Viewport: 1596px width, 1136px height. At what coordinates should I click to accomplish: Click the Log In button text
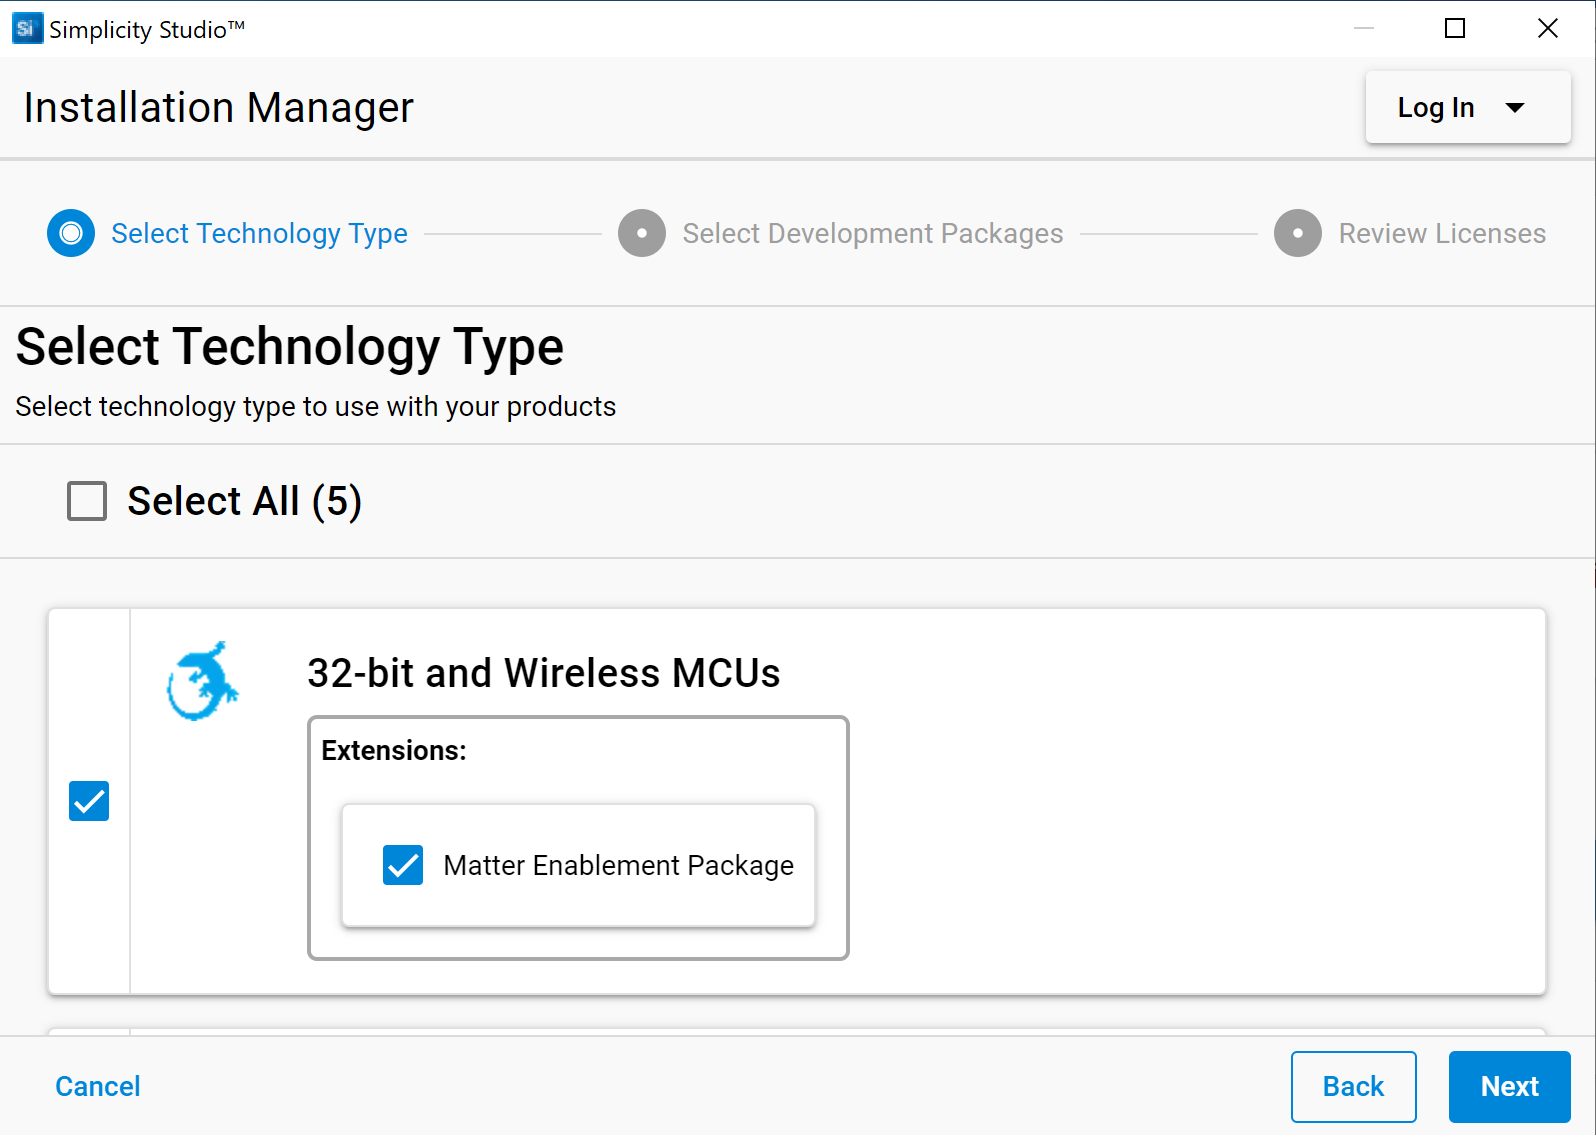pyautogui.click(x=1436, y=108)
